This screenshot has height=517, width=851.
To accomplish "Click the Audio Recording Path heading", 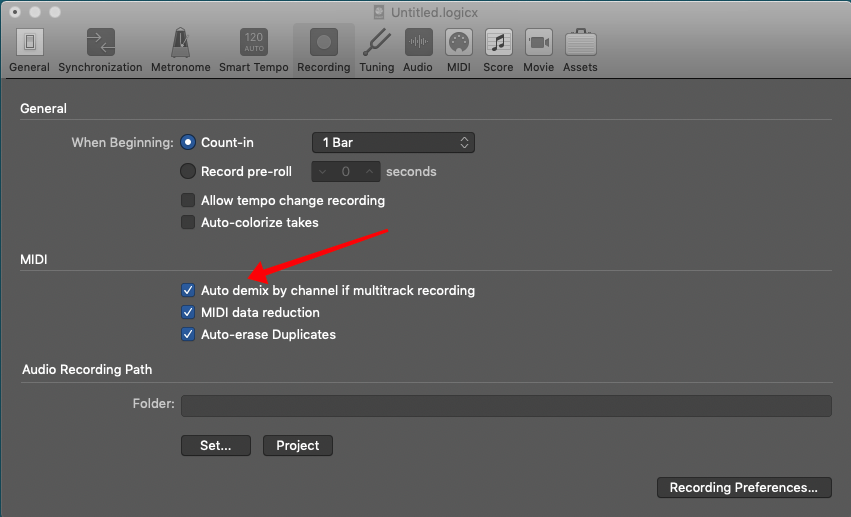I will (x=87, y=369).
